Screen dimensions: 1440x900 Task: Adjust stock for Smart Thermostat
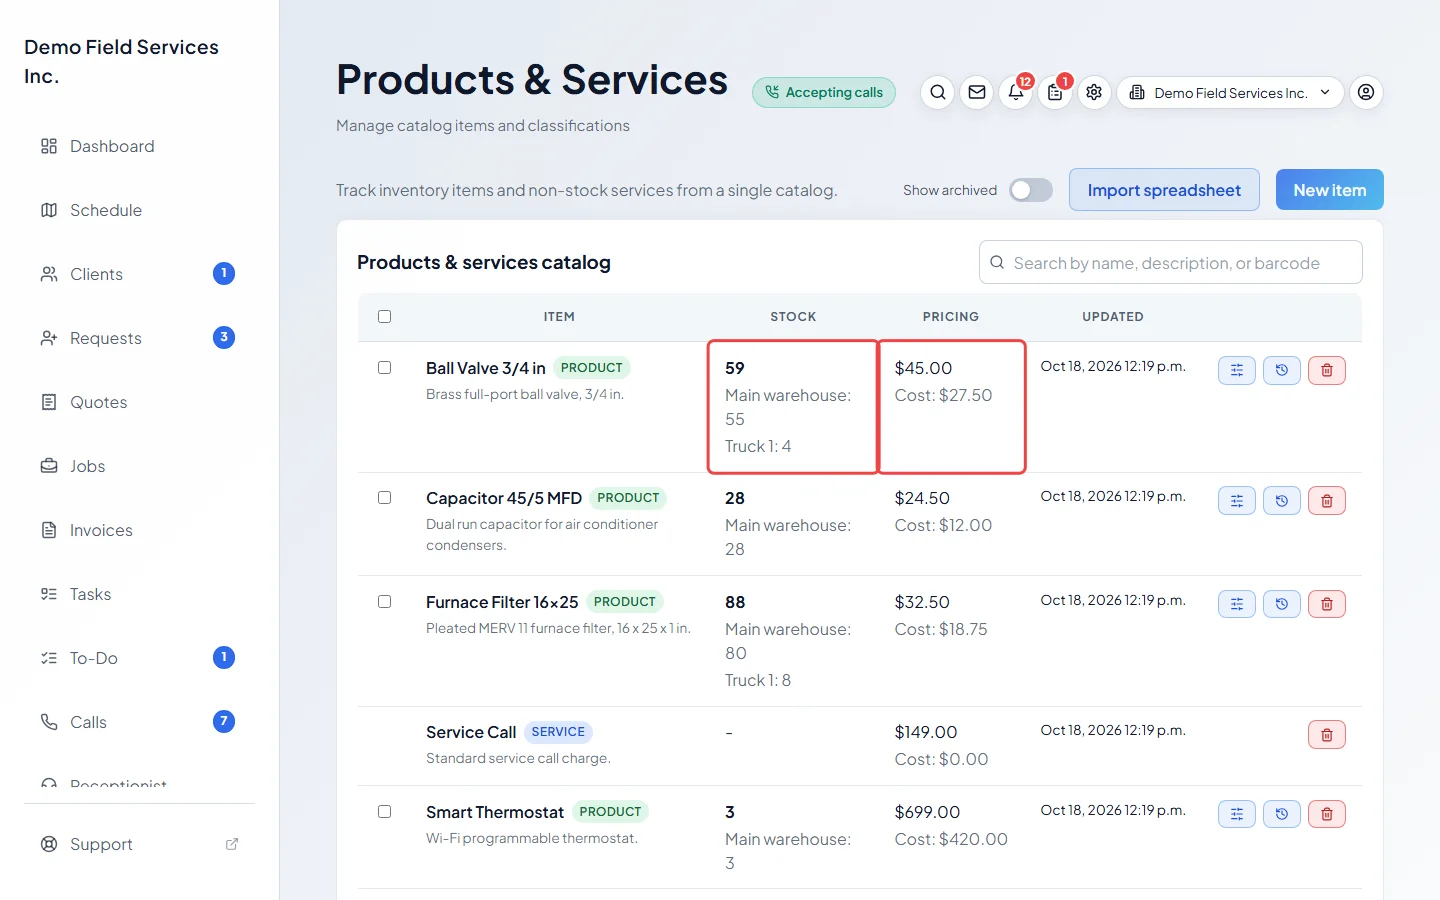tap(1237, 814)
